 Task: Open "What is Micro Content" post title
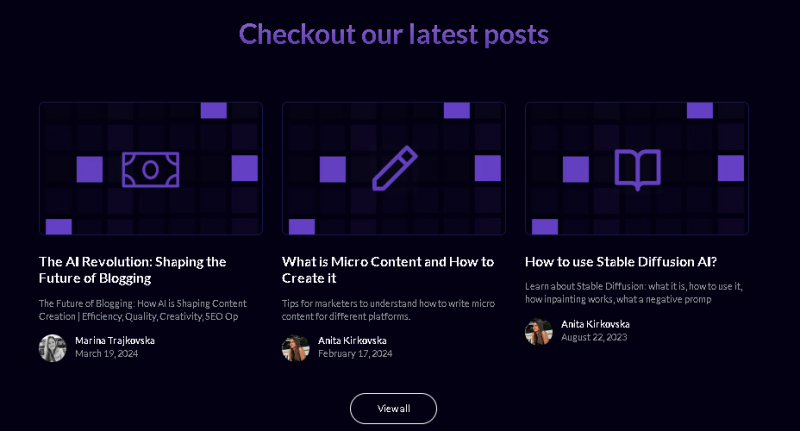coord(387,270)
